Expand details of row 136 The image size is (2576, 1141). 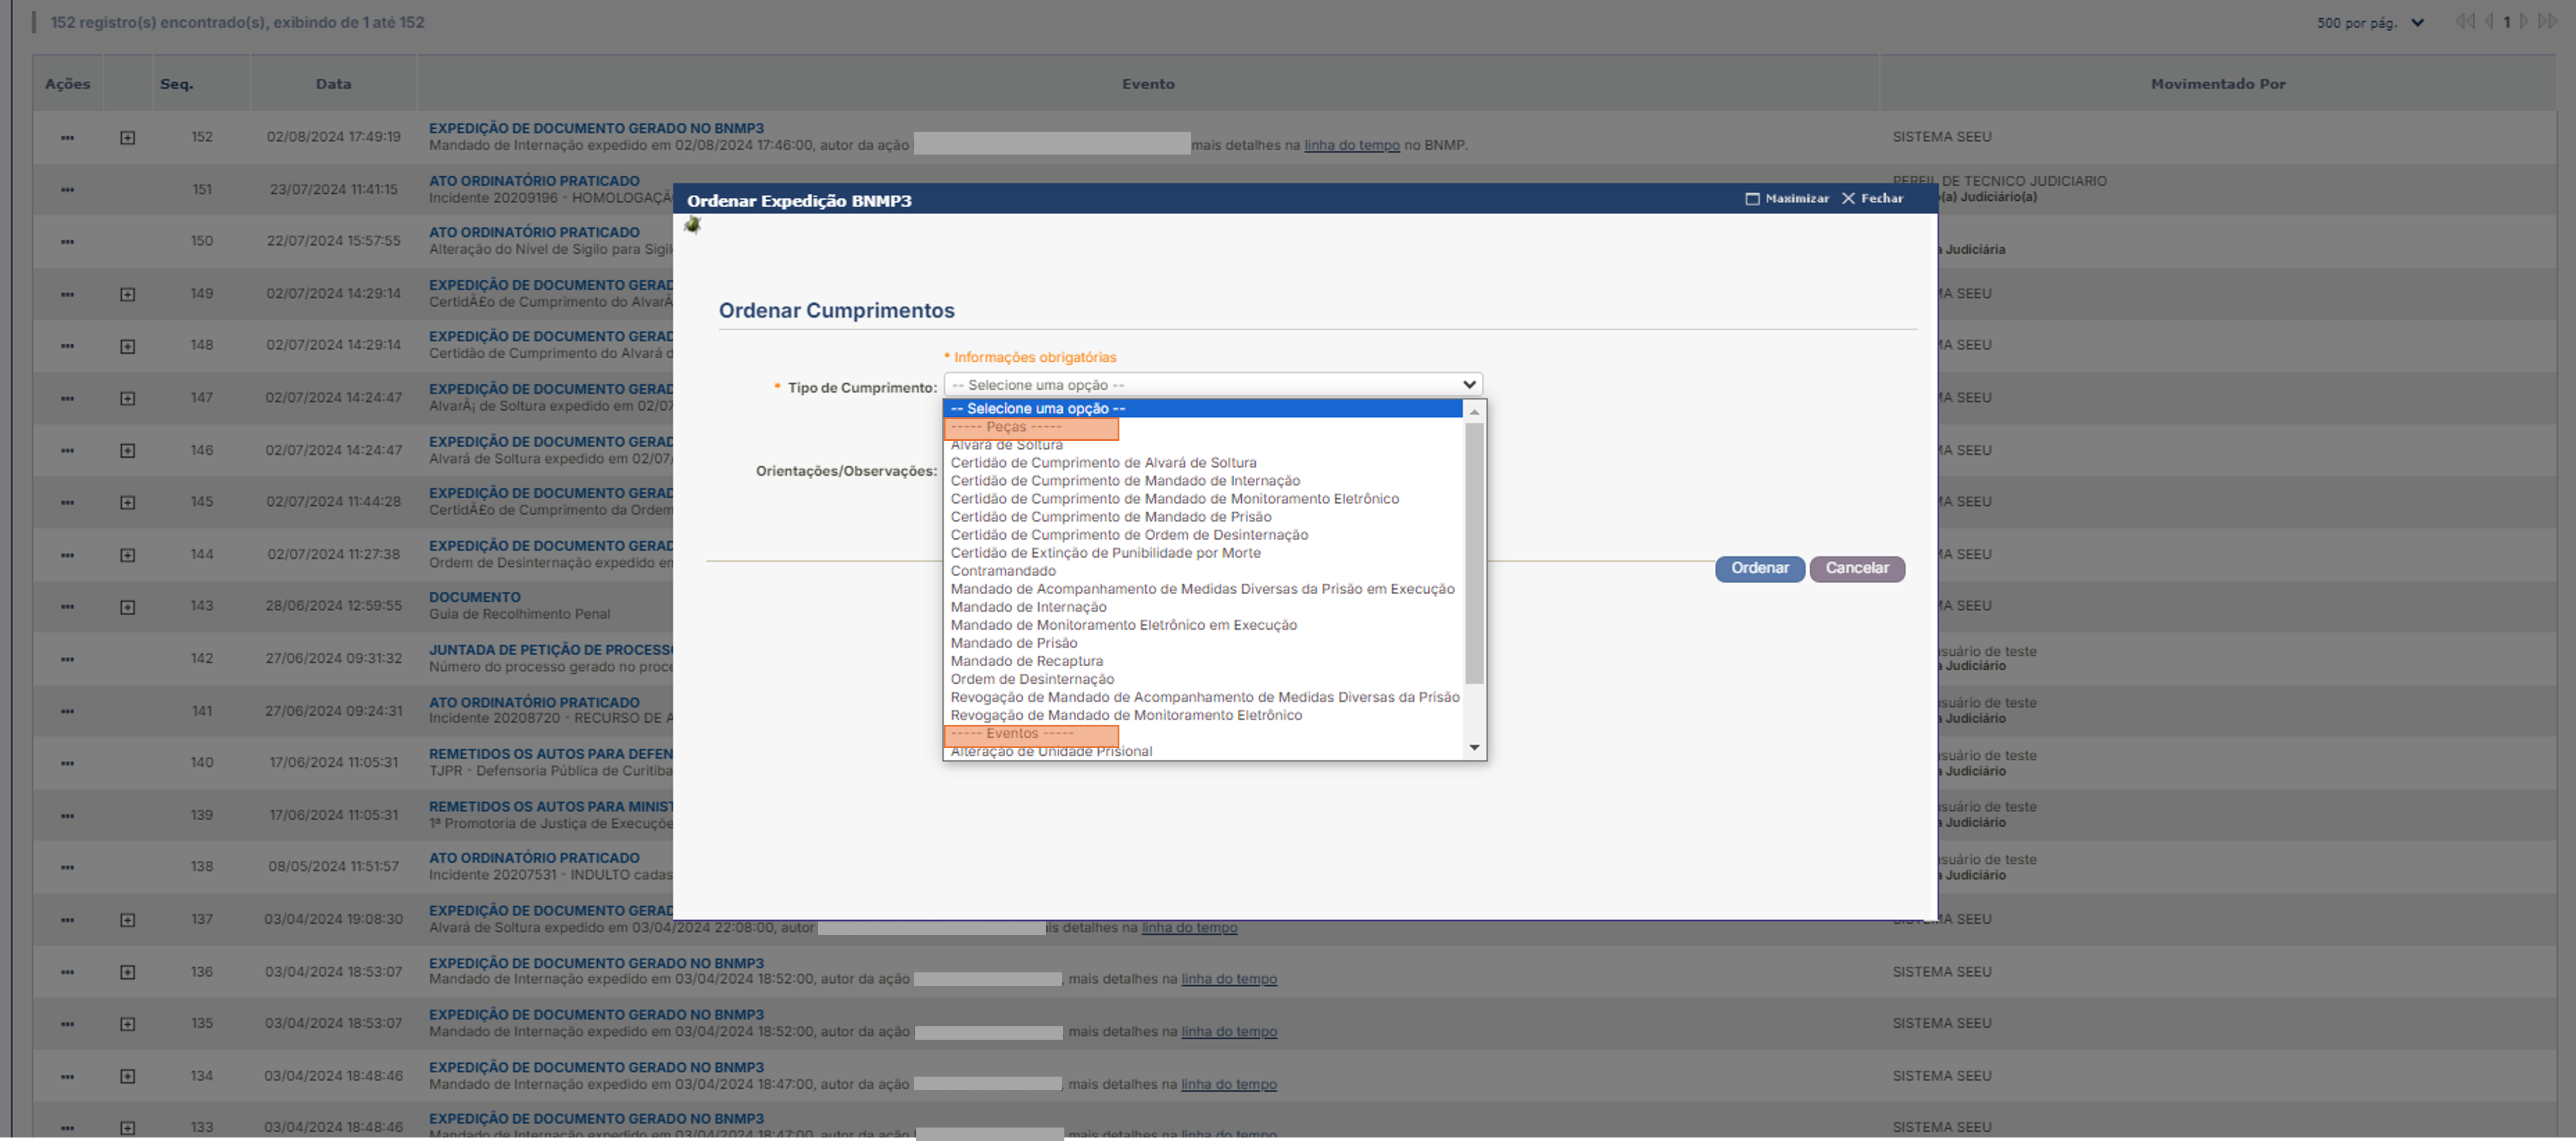(127, 972)
